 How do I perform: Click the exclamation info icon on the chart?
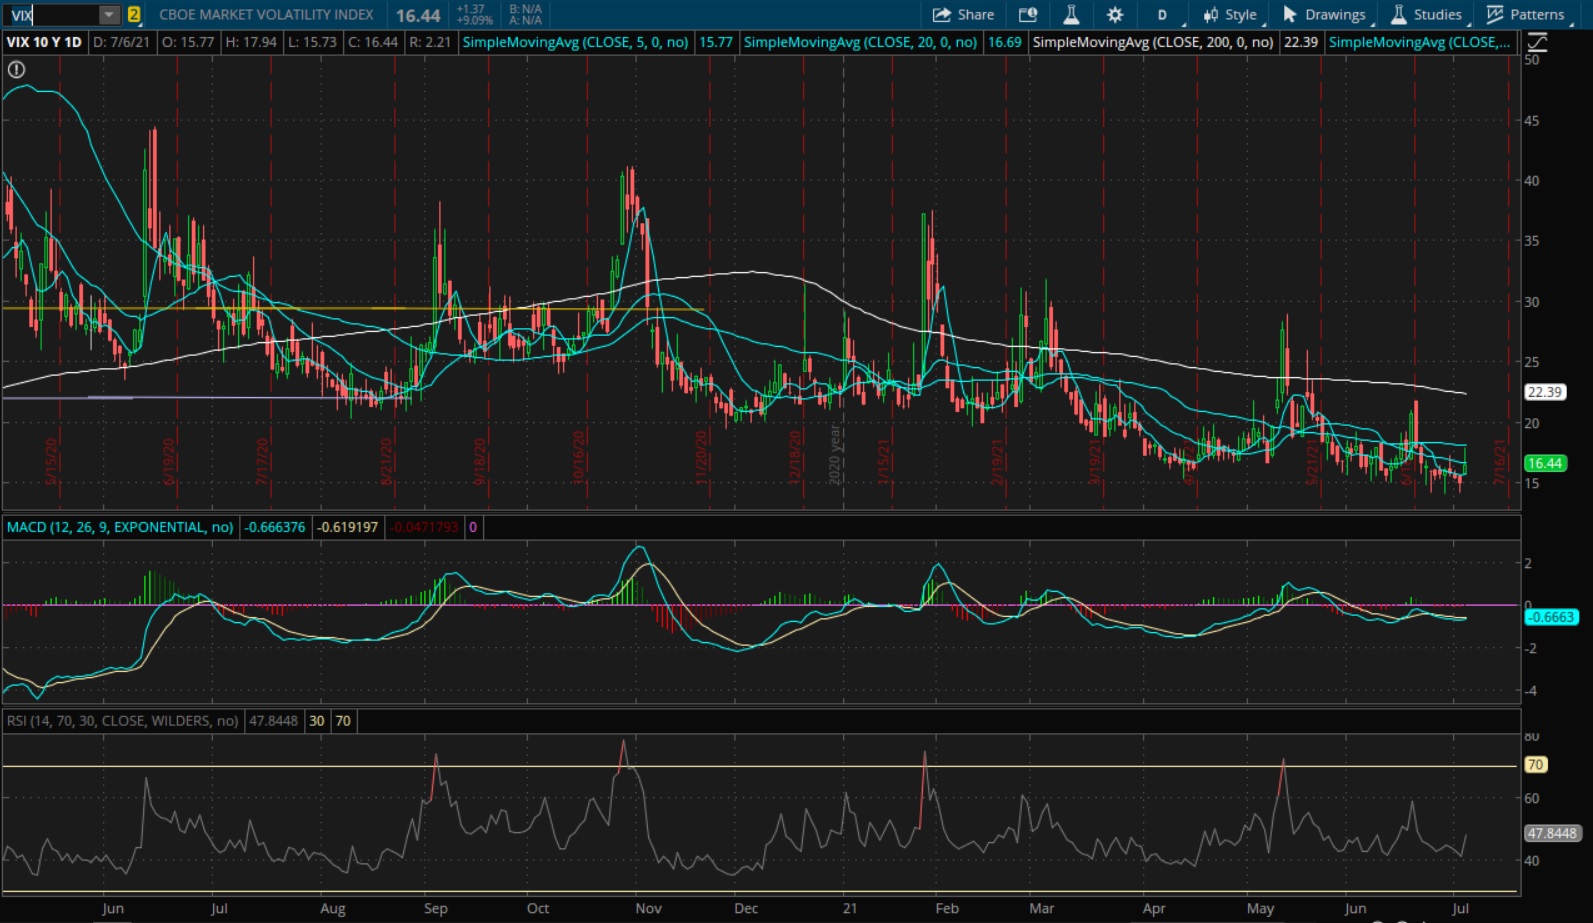pyautogui.click(x=16, y=70)
